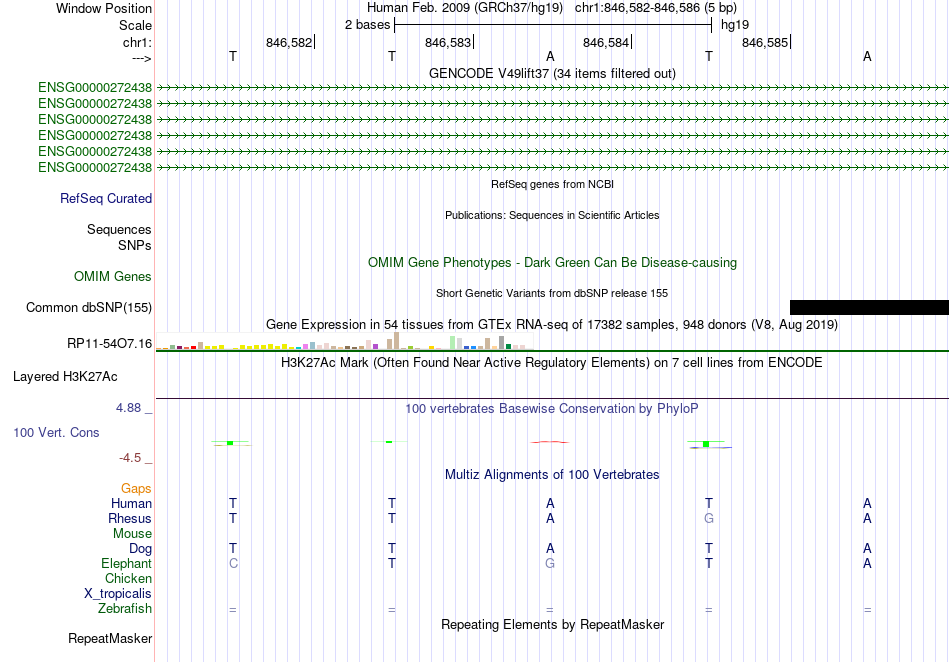Click the Mouse alignment row label
Image resolution: width=950 pixels, height=662 pixels.
pyautogui.click(x=132, y=534)
